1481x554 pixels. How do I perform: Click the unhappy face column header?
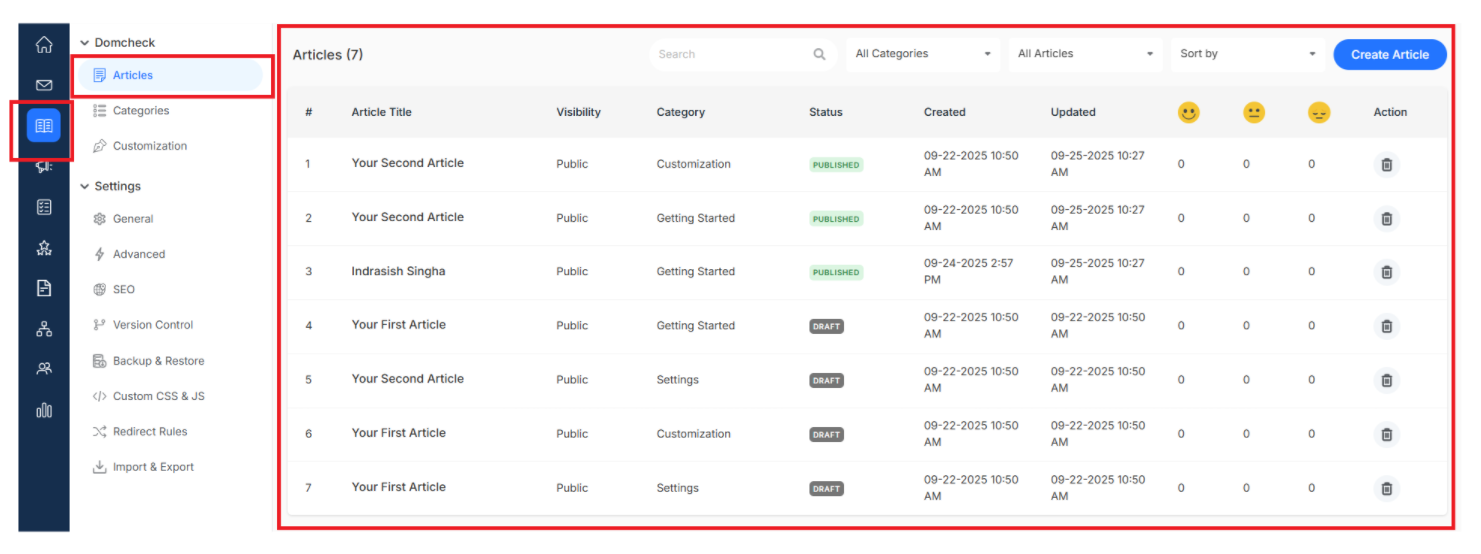coord(1319,113)
